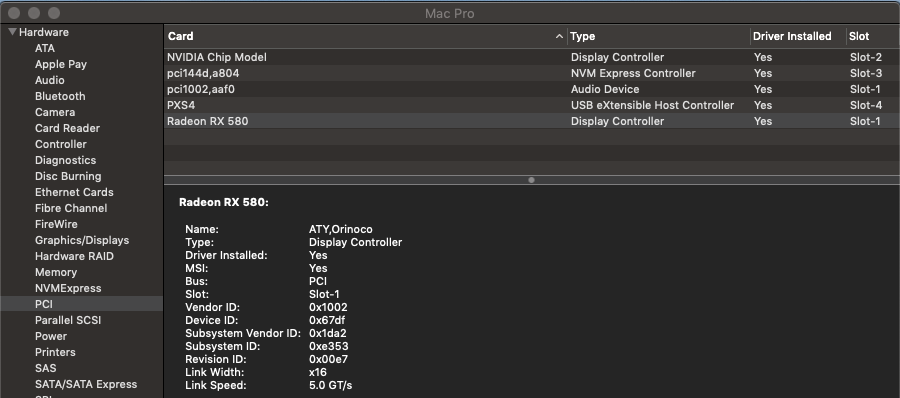Image resolution: width=900 pixels, height=398 pixels.
Task: Open Graphics/Displays section
Action: click(82, 241)
